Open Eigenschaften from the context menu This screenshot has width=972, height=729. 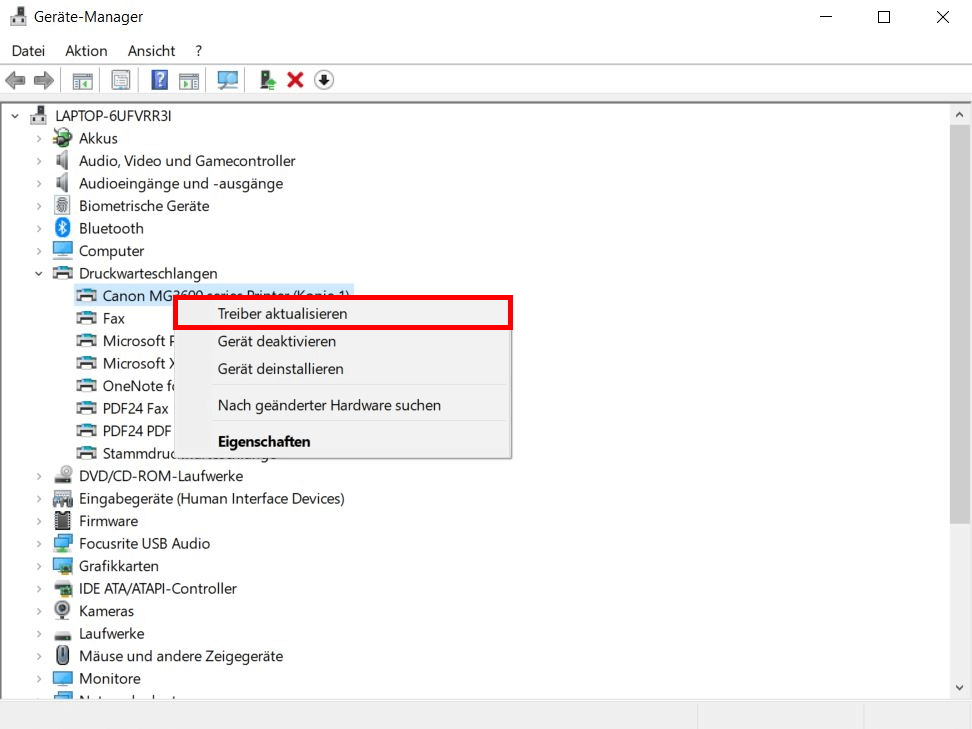pyautogui.click(x=343, y=441)
